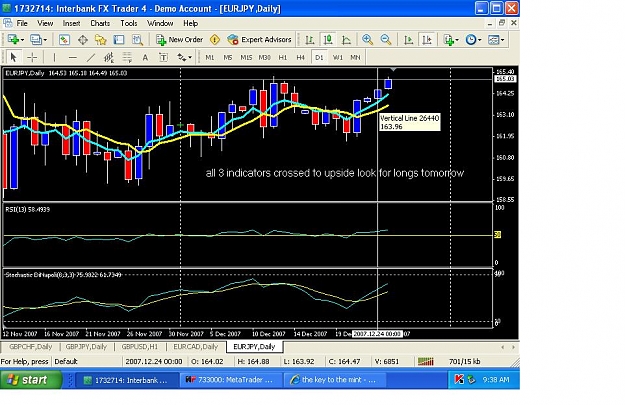This screenshot has width=625, height=405.
Task: Open the Profiles toolbar icon
Action: click(x=35, y=39)
